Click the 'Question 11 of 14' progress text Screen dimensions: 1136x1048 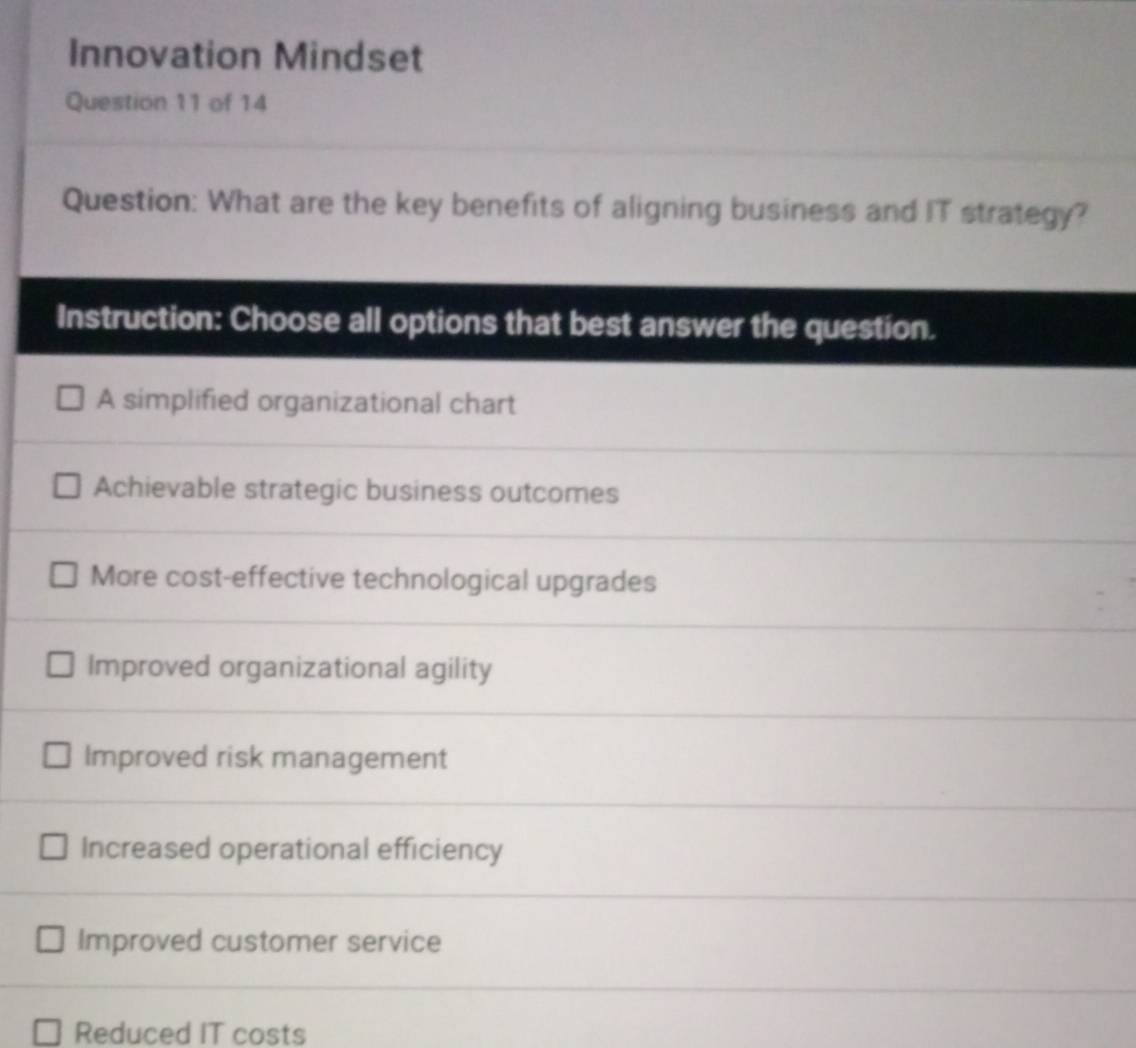point(167,102)
